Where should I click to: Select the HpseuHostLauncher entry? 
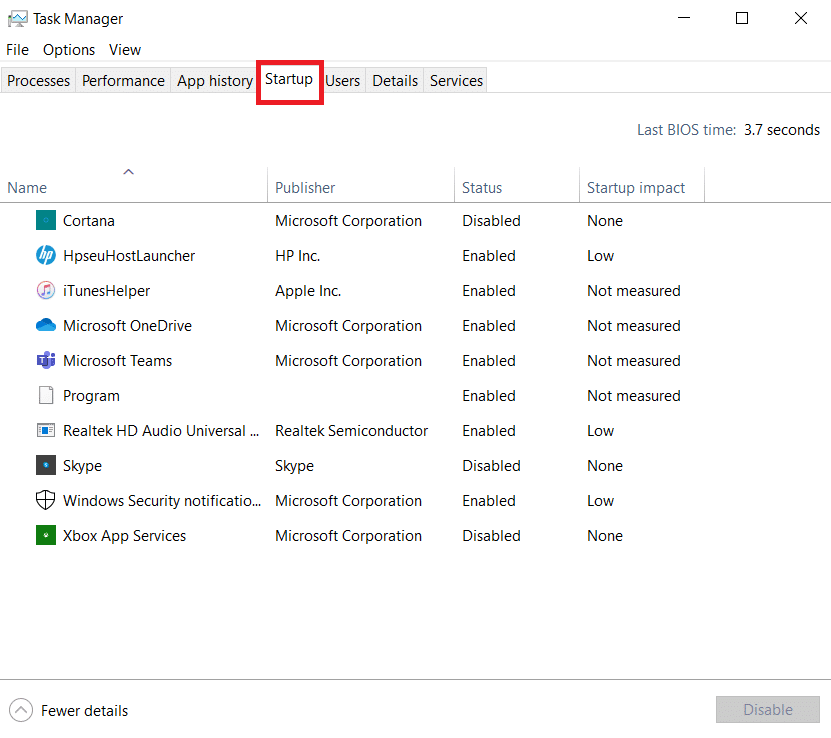tap(129, 255)
